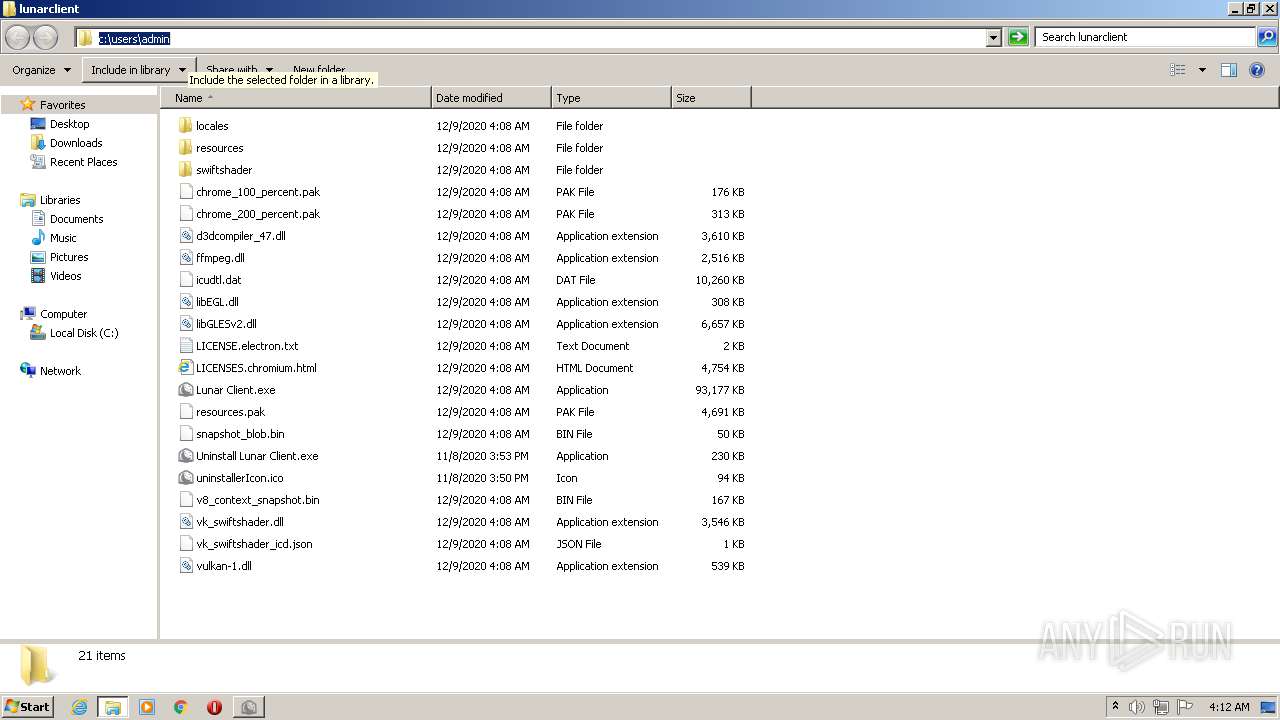Select the file libEGL.dll
Viewport: 1280px width, 720px height.
point(217,302)
